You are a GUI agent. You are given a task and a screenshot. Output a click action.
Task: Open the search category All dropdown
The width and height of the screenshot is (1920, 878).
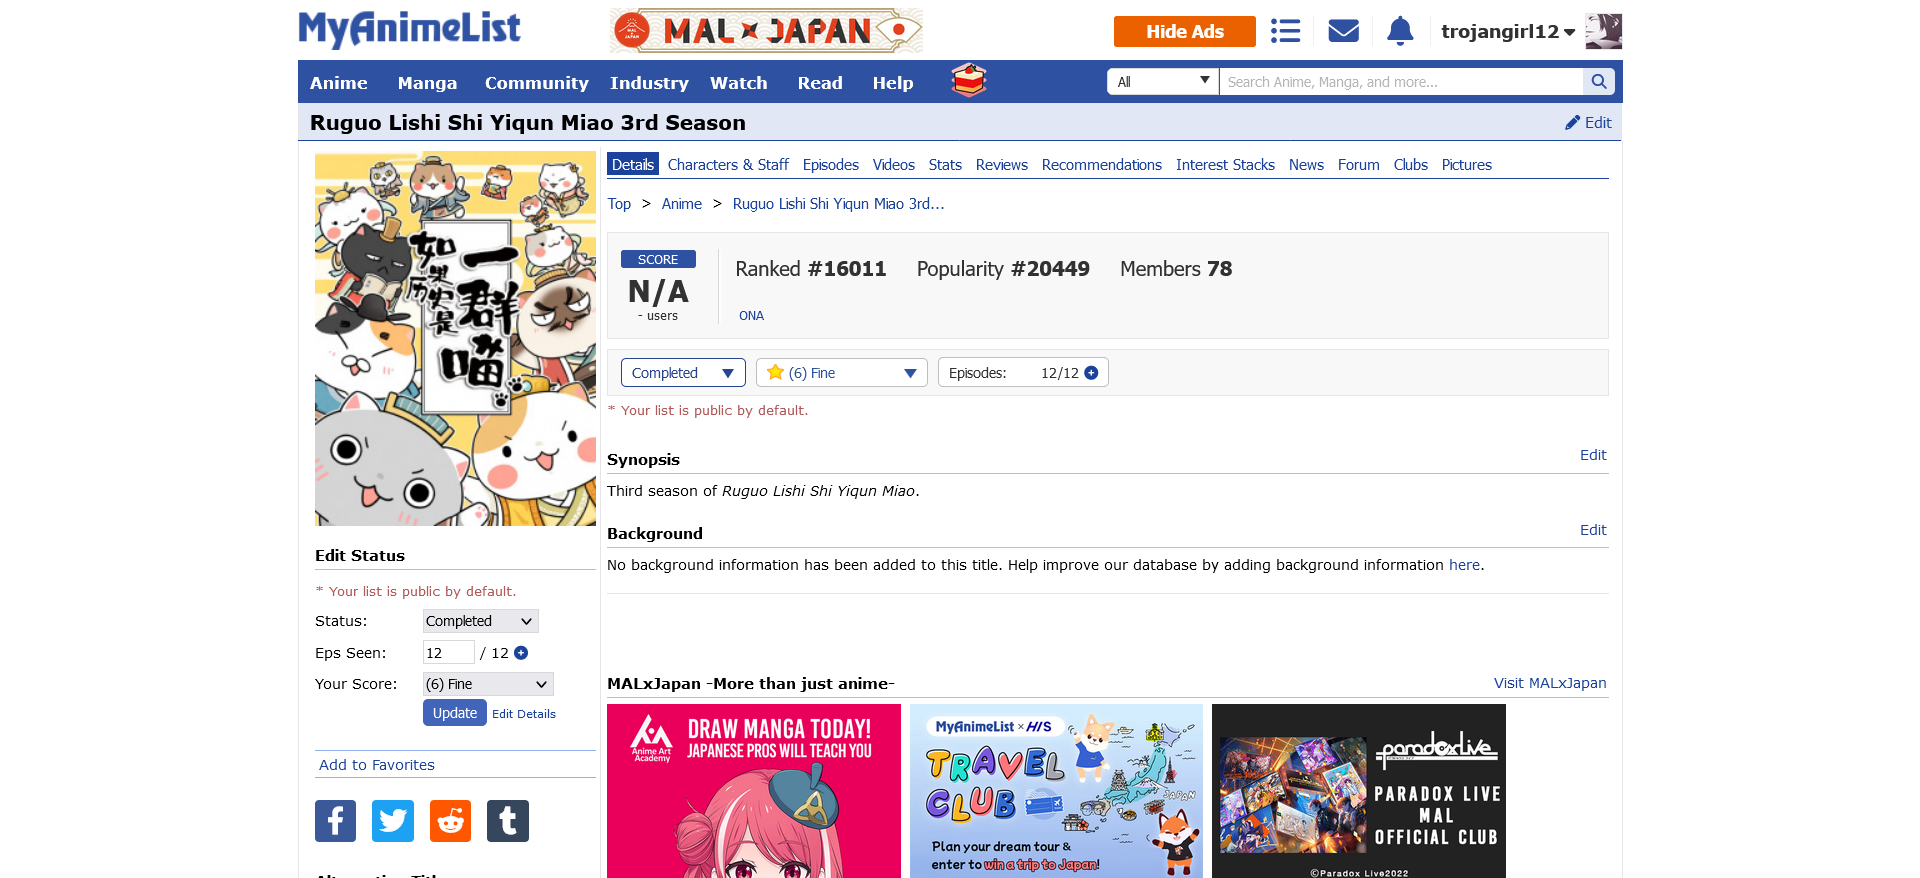click(x=1163, y=82)
